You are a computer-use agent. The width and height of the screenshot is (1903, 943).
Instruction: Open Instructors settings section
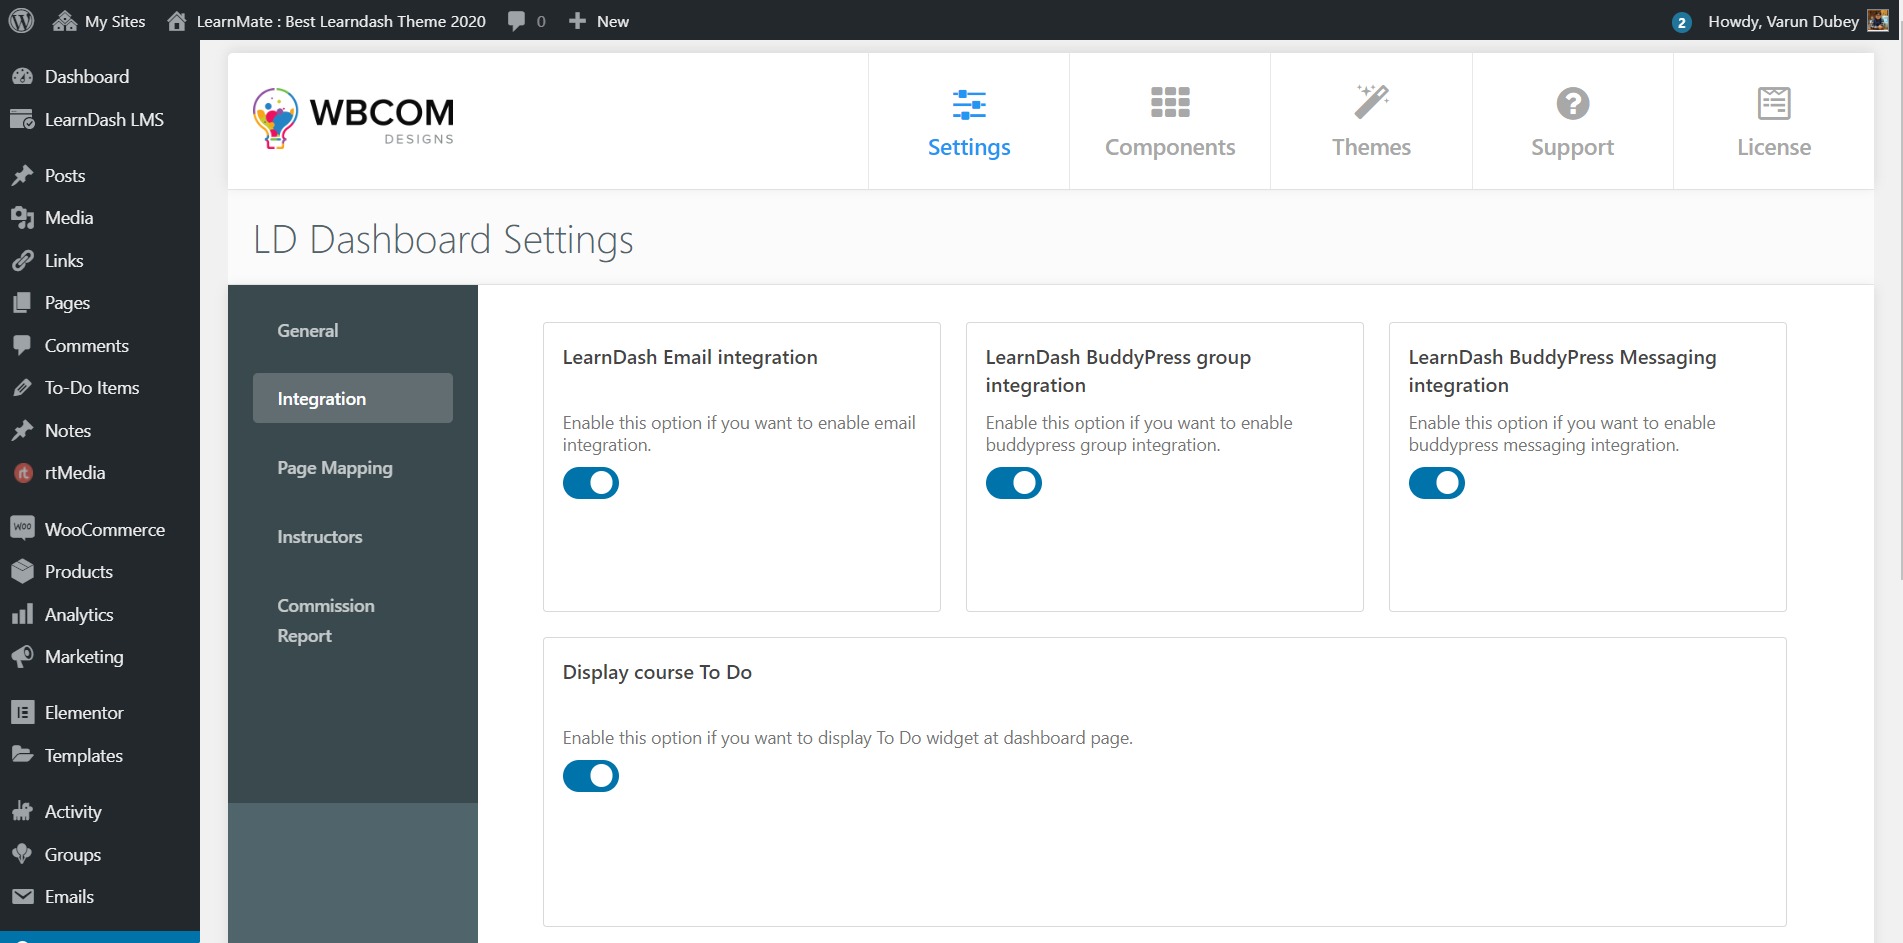click(x=353, y=537)
